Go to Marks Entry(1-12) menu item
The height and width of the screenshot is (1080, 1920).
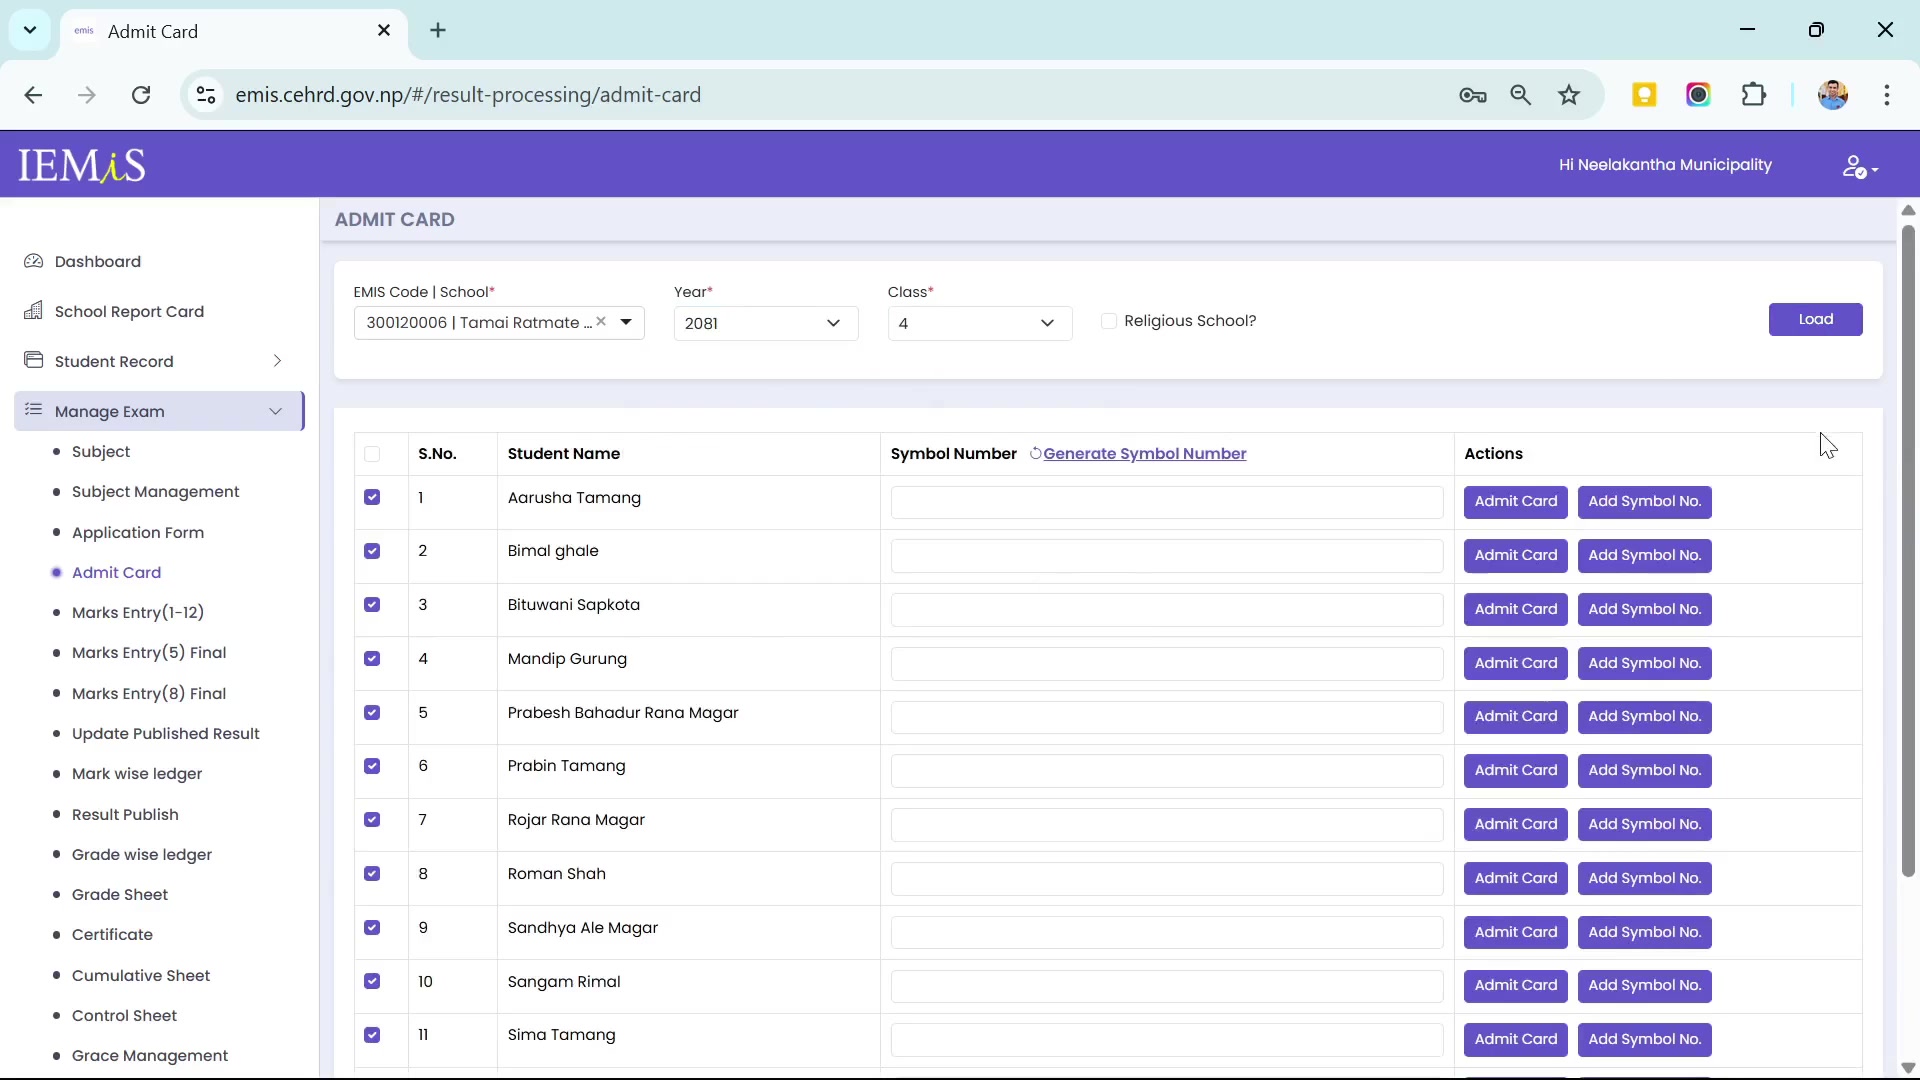[x=138, y=612]
